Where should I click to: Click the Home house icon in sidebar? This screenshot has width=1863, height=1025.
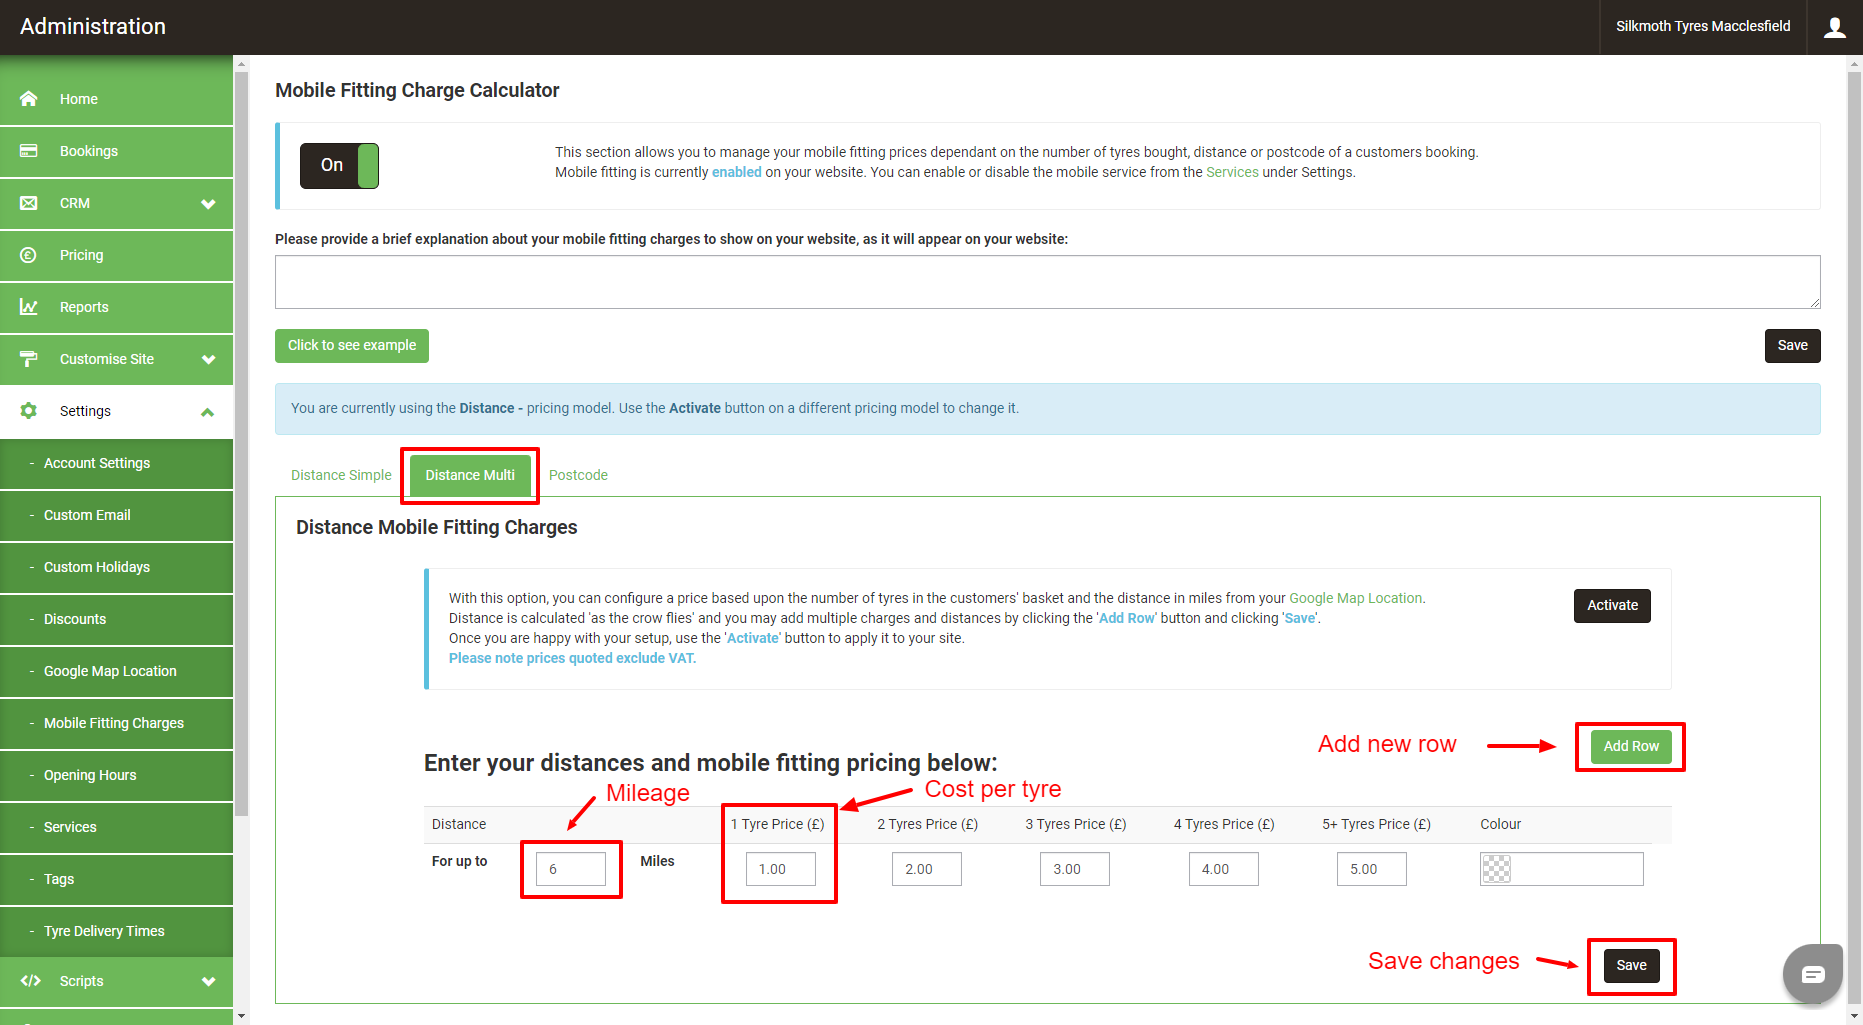(x=28, y=99)
